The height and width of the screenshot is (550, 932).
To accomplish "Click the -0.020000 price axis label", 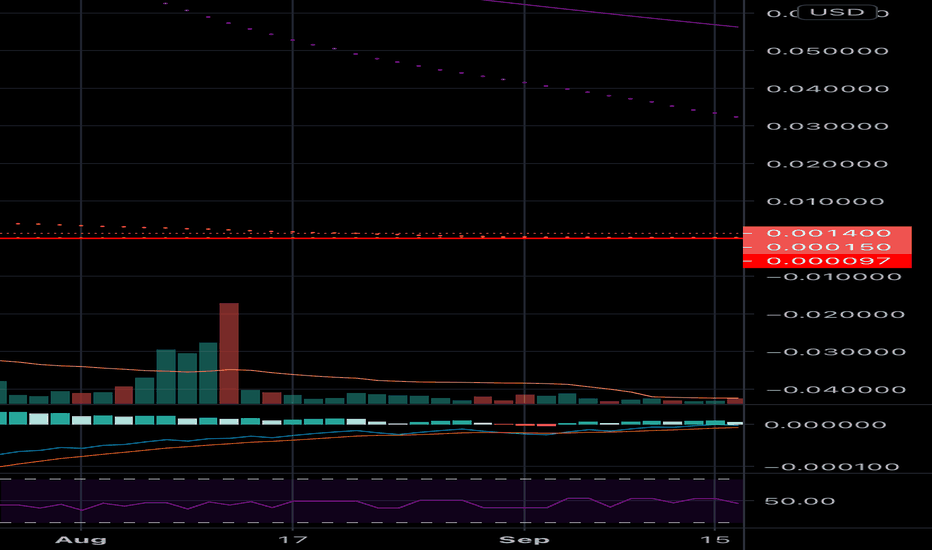I will pyautogui.click(x=836, y=315).
